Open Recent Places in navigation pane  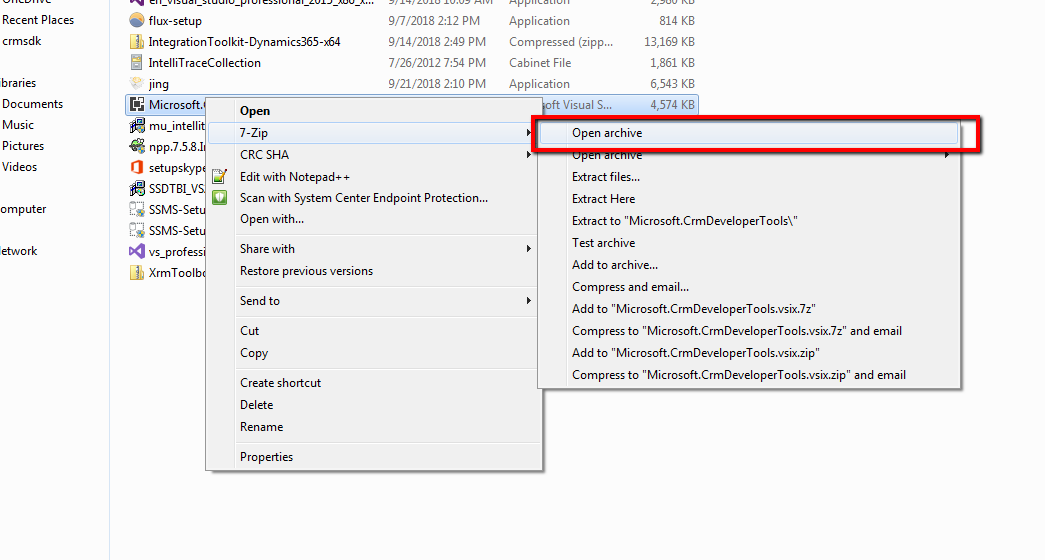pos(38,20)
